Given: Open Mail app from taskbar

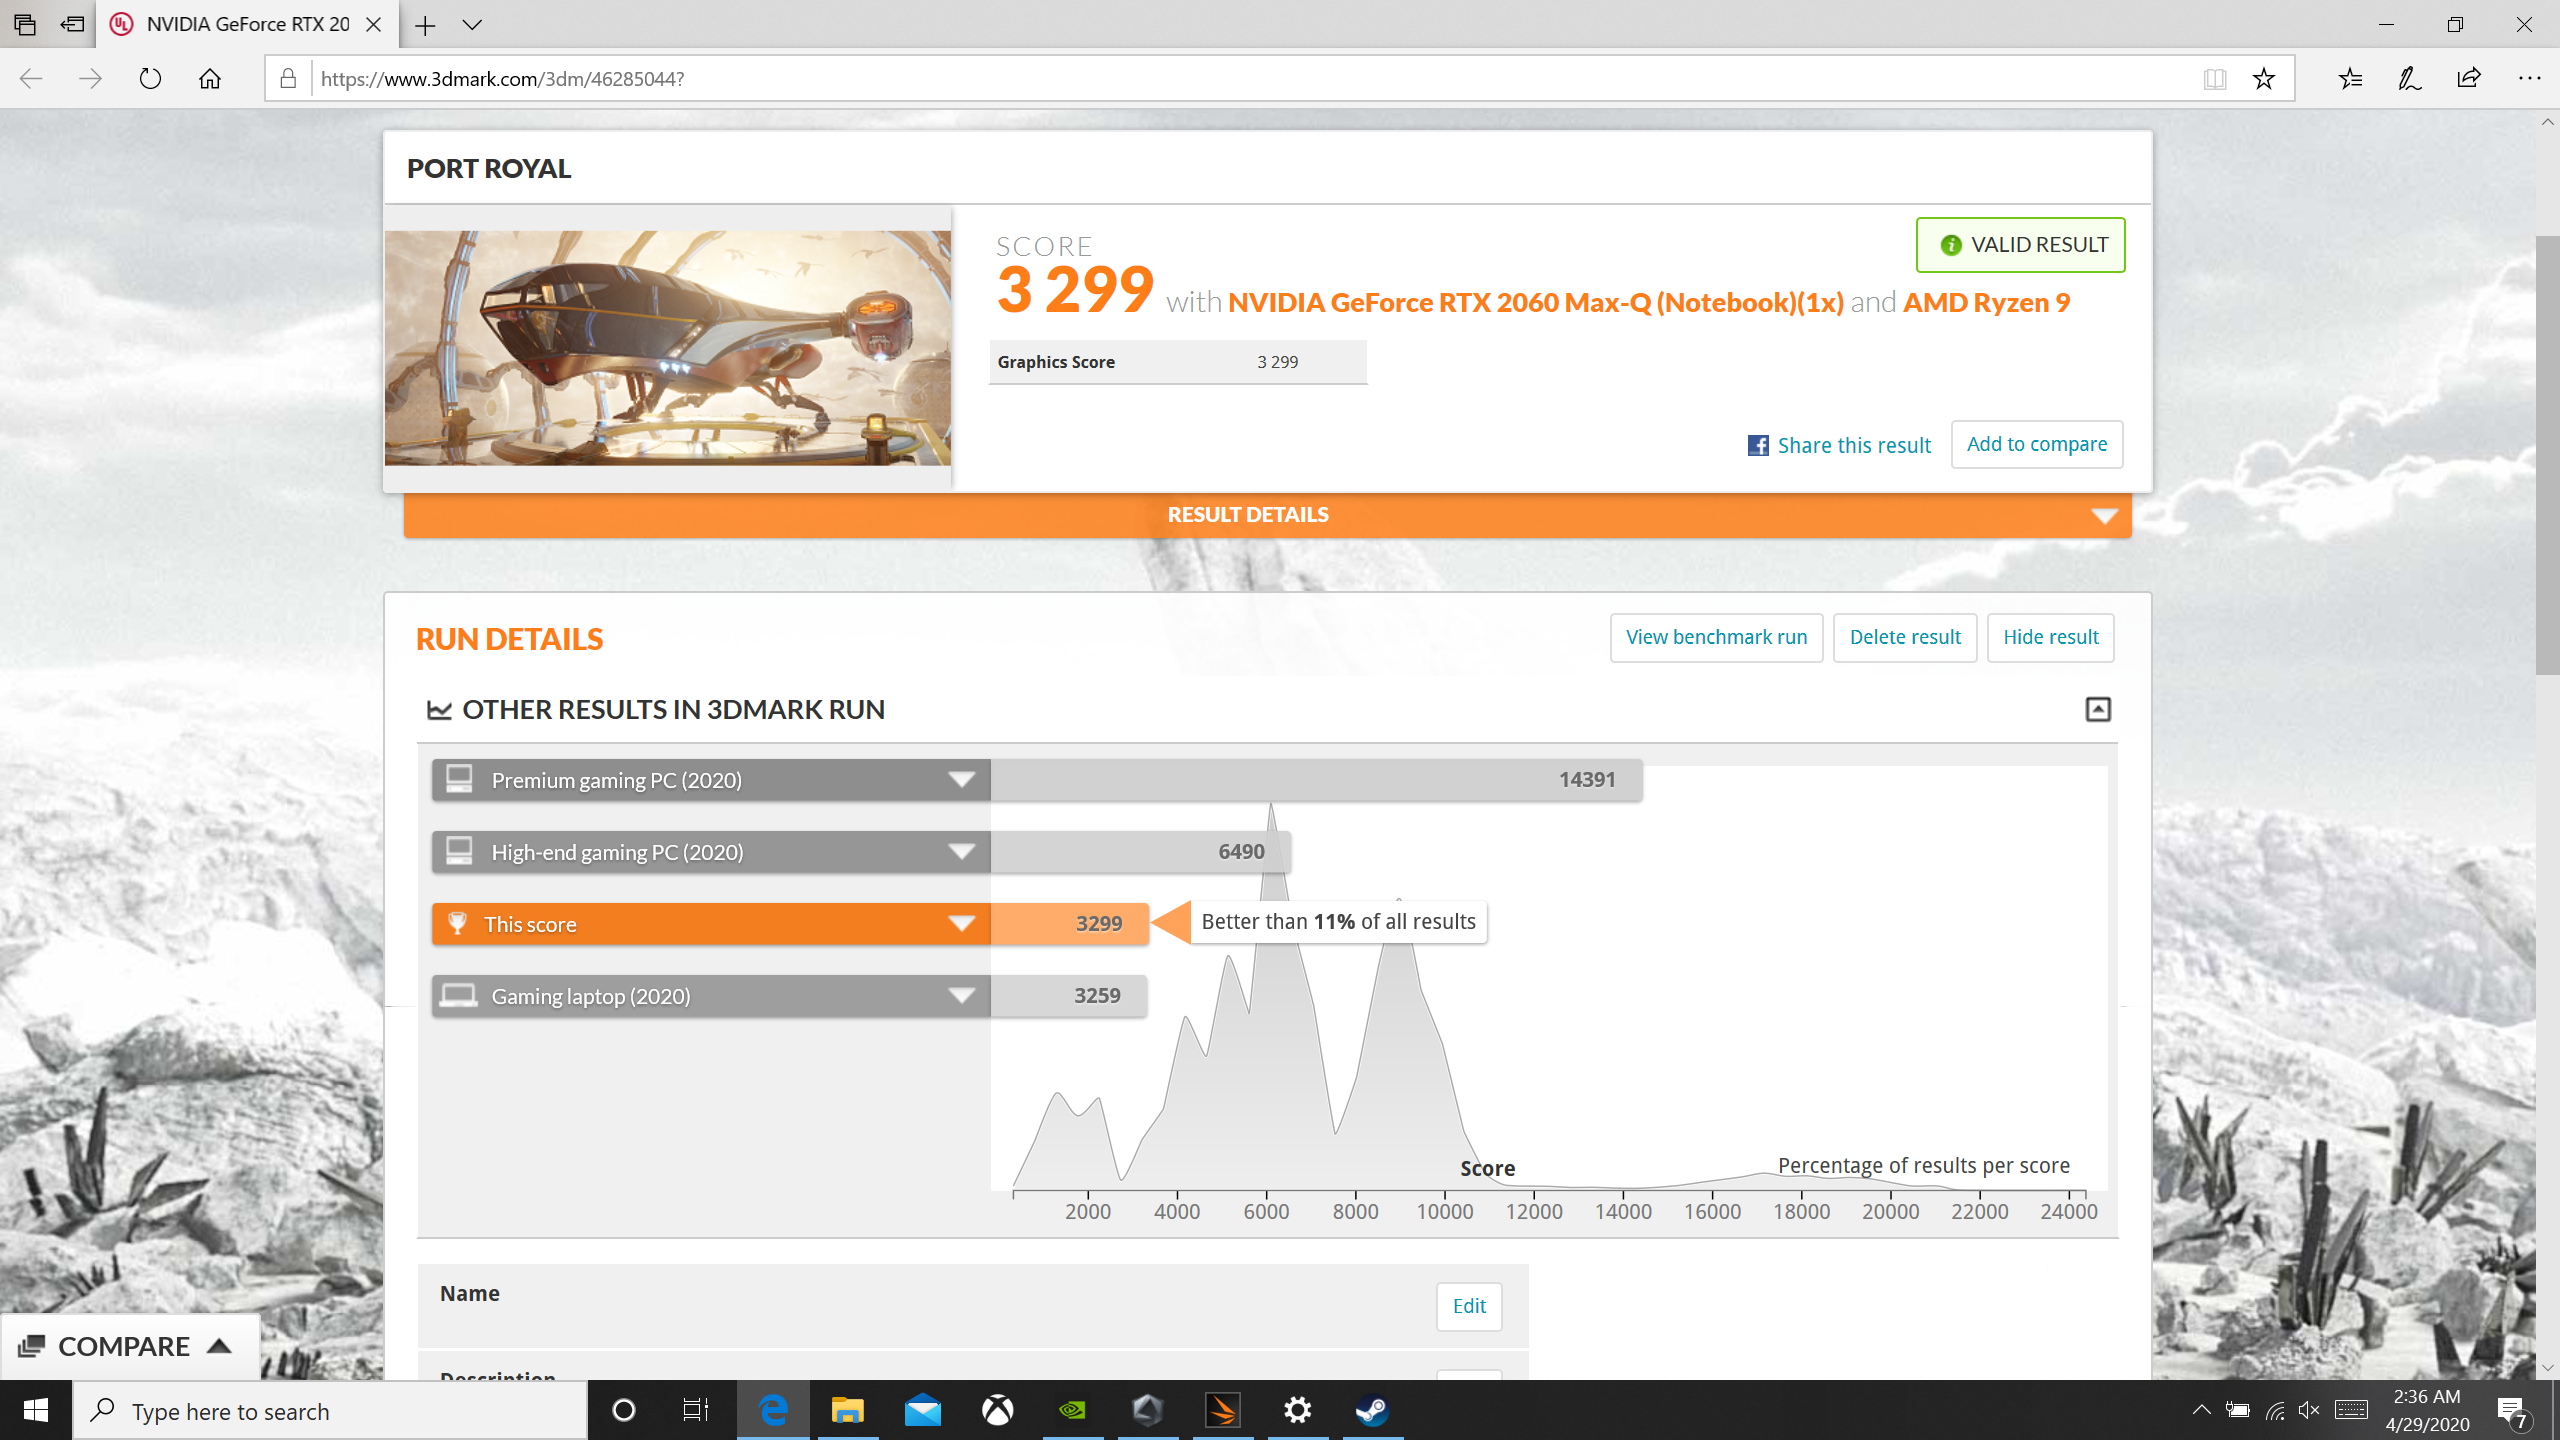Looking at the screenshot, I should tap(922, 1410).
